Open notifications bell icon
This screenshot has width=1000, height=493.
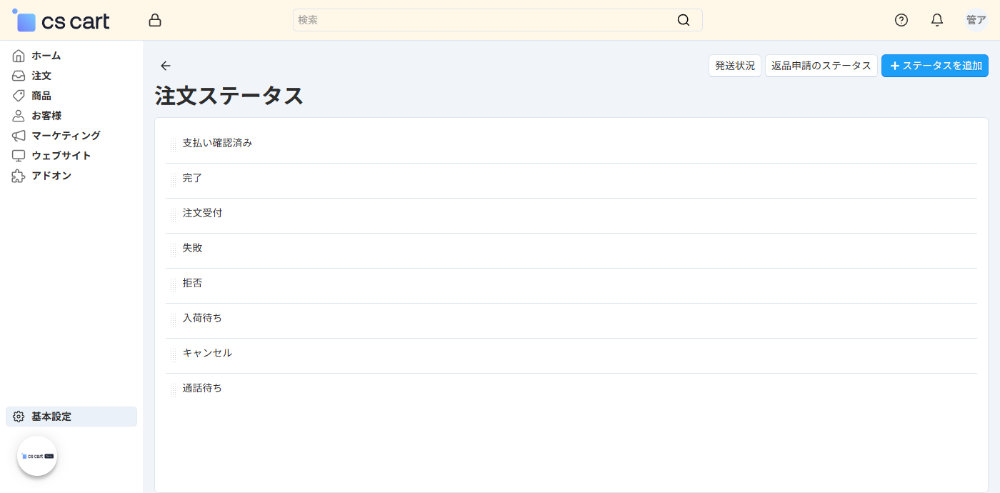937,20
